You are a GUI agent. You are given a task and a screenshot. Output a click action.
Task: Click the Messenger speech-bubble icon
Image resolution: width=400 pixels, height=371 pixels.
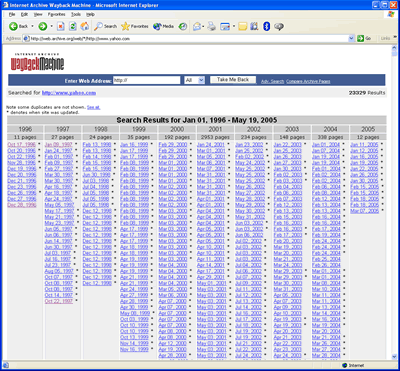click(279, 26)
